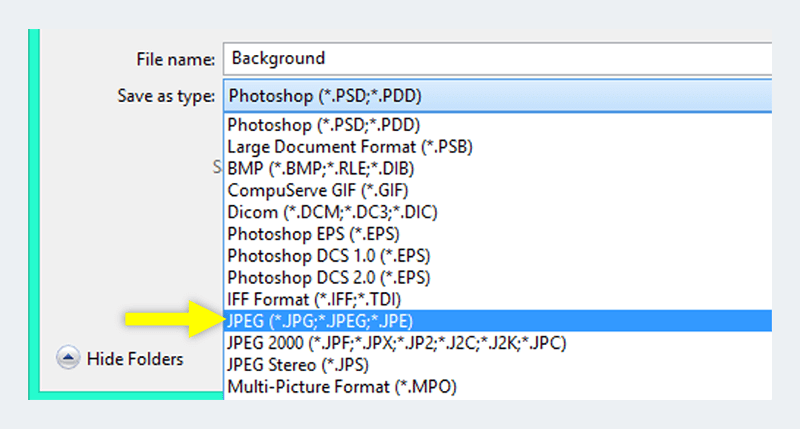This screenshot has height=429, width=800.
Task: Choose Photoshop (*.PSD;*.PDD) from the list
Action: point(497,124)
